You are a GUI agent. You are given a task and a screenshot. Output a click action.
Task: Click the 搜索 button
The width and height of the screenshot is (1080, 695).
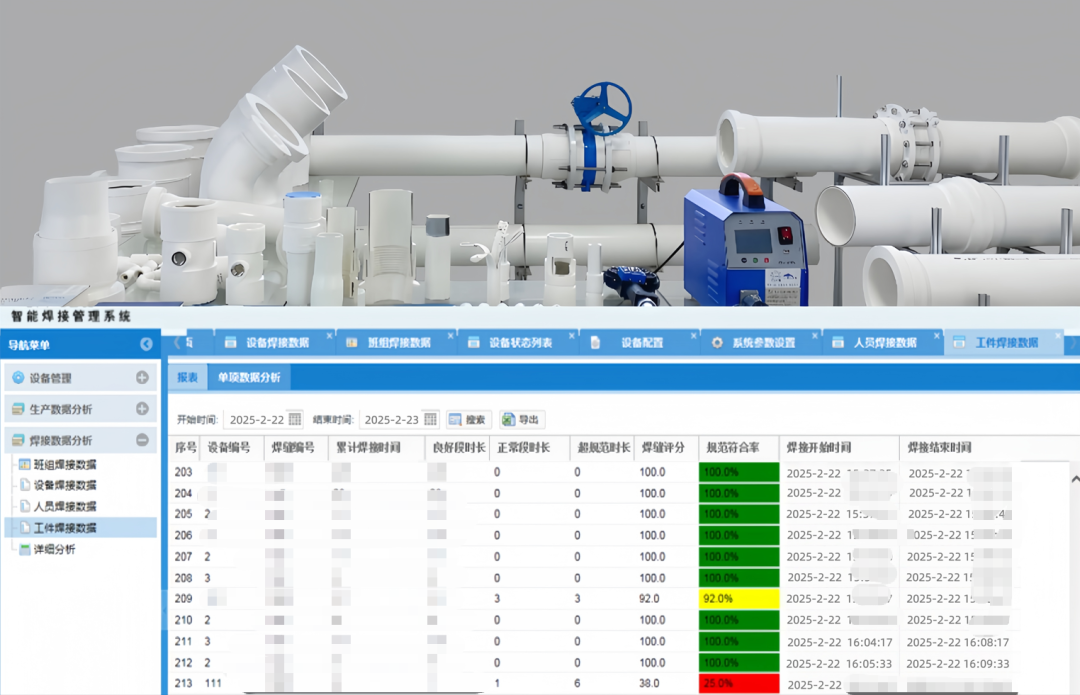tap(468, 420)
